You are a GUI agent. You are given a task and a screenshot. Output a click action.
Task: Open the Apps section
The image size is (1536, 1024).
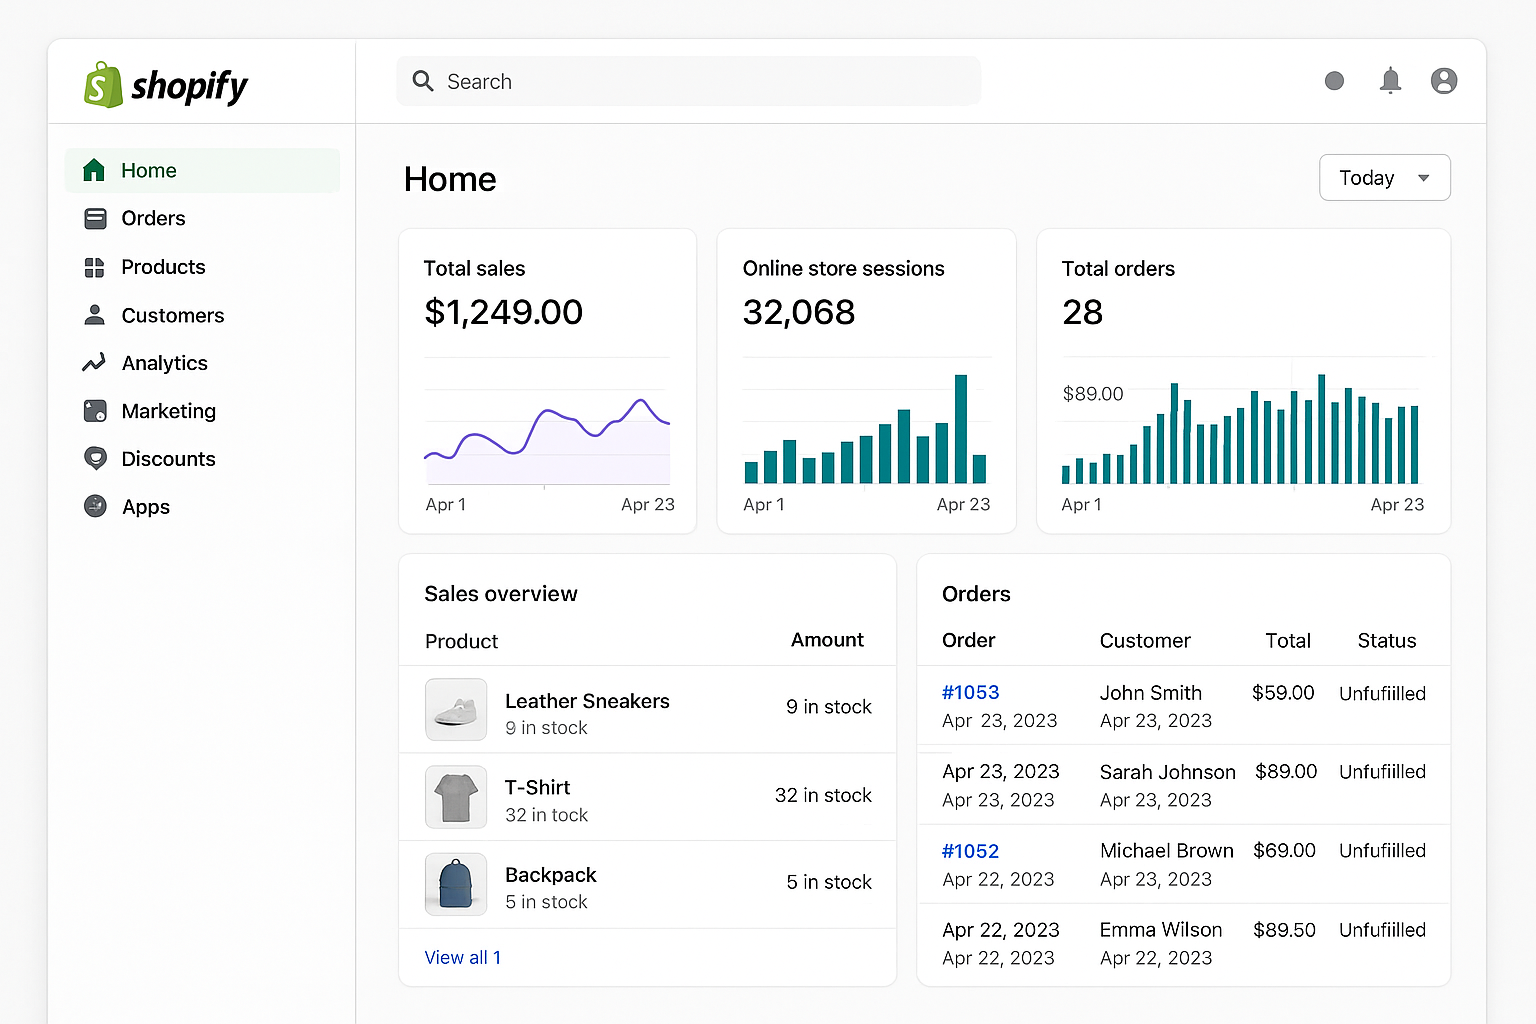[x=145, y=506]
